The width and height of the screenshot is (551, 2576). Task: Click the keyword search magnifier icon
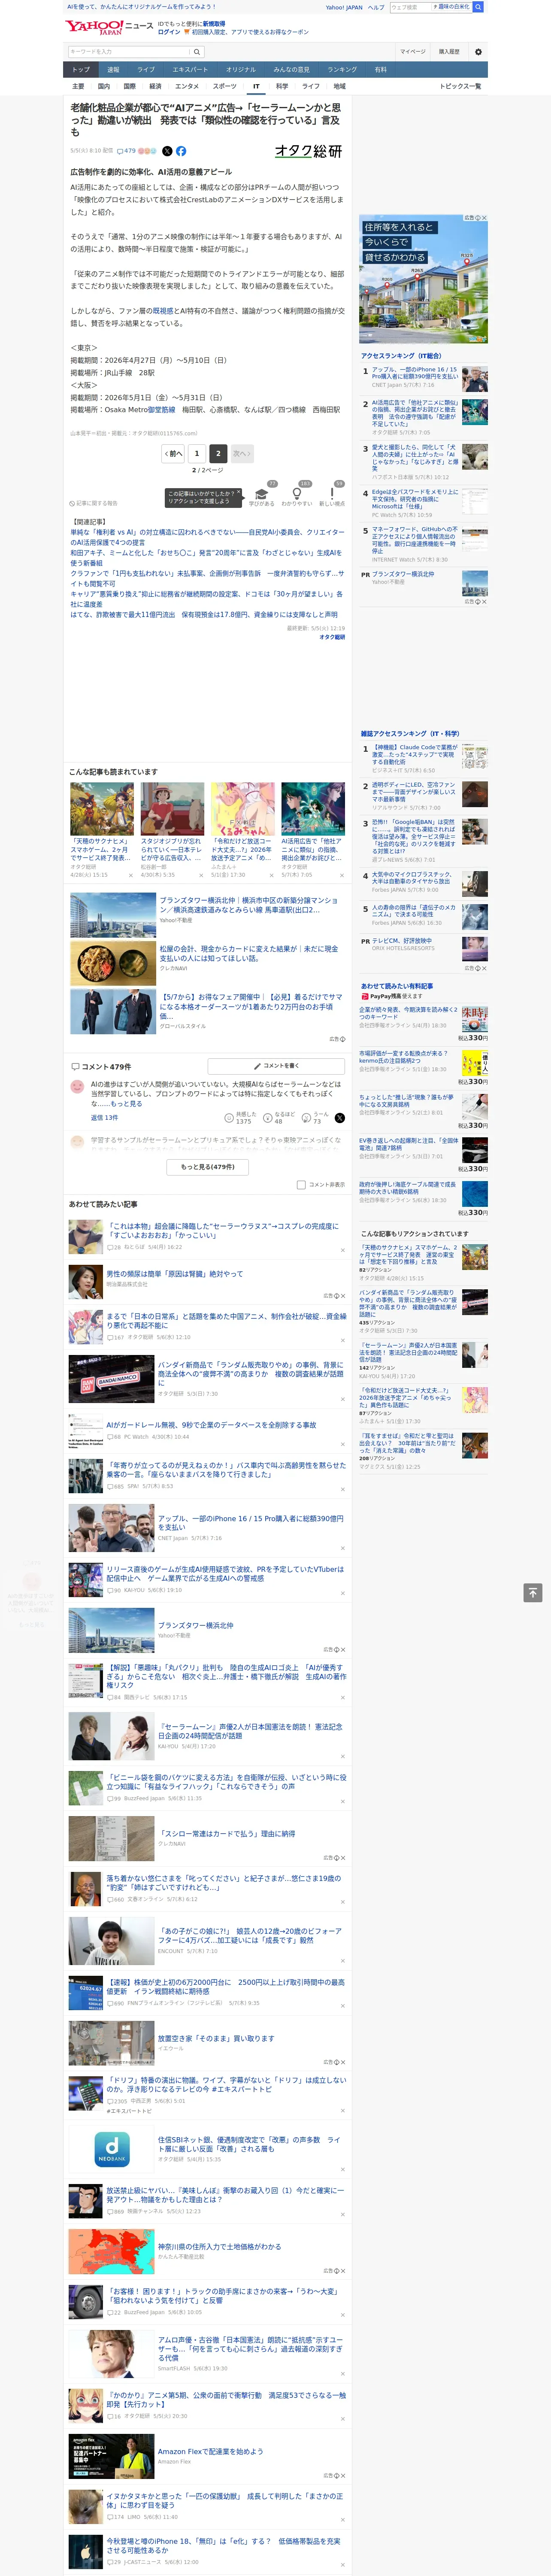[x=197, y=51]
